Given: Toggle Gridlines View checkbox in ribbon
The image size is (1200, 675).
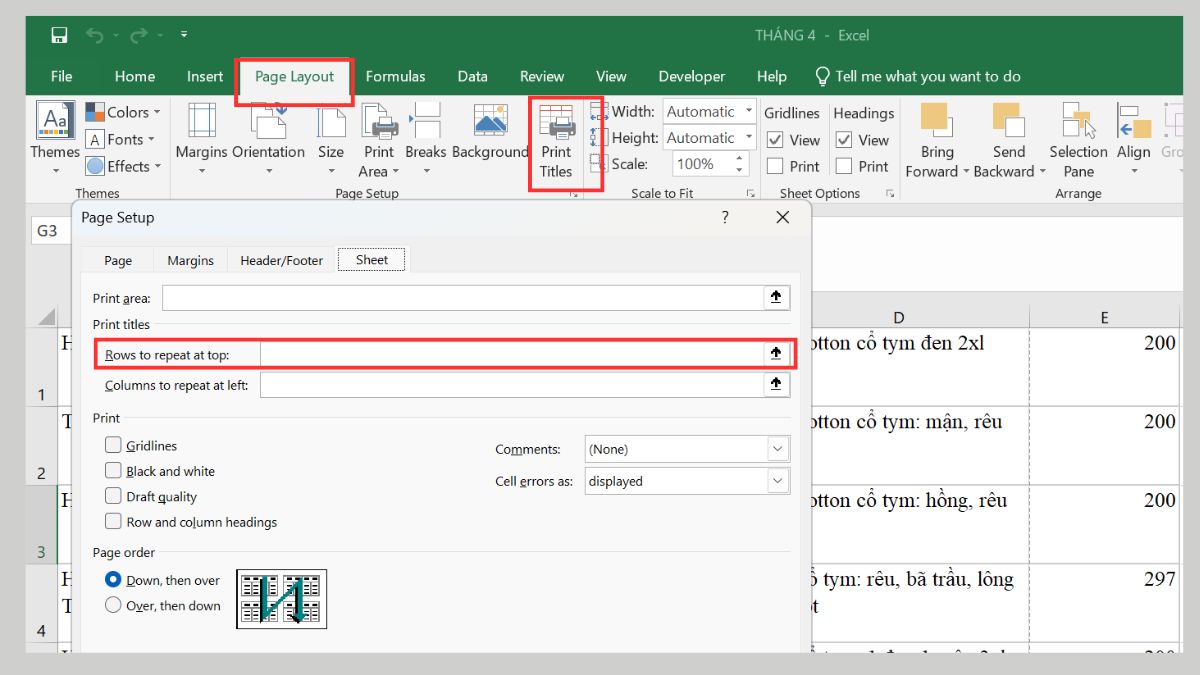Looking at the screenshot, I should (x=775, y=141).
